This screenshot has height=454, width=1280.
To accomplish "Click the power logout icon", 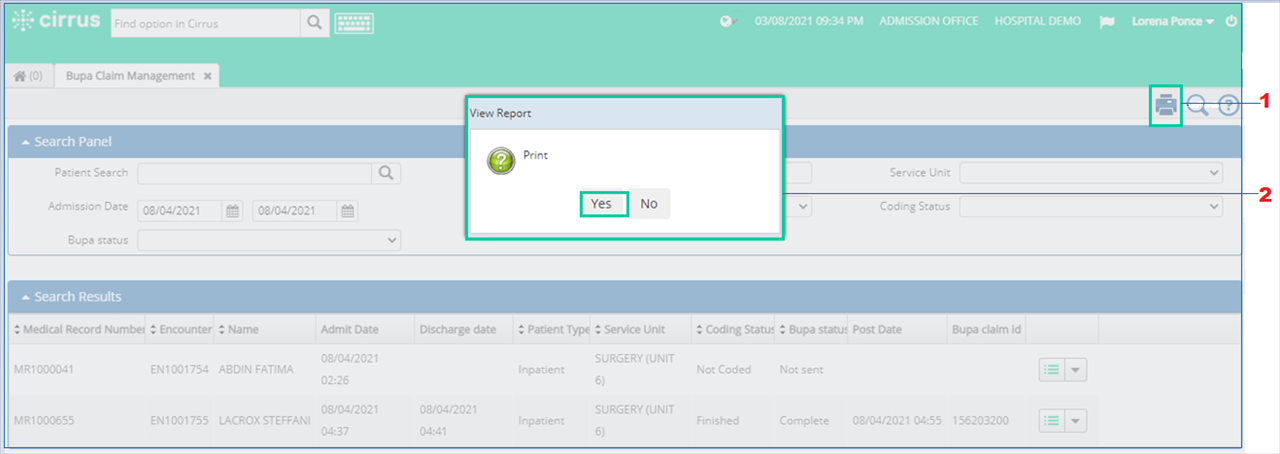I will (x=1231, y=21).
